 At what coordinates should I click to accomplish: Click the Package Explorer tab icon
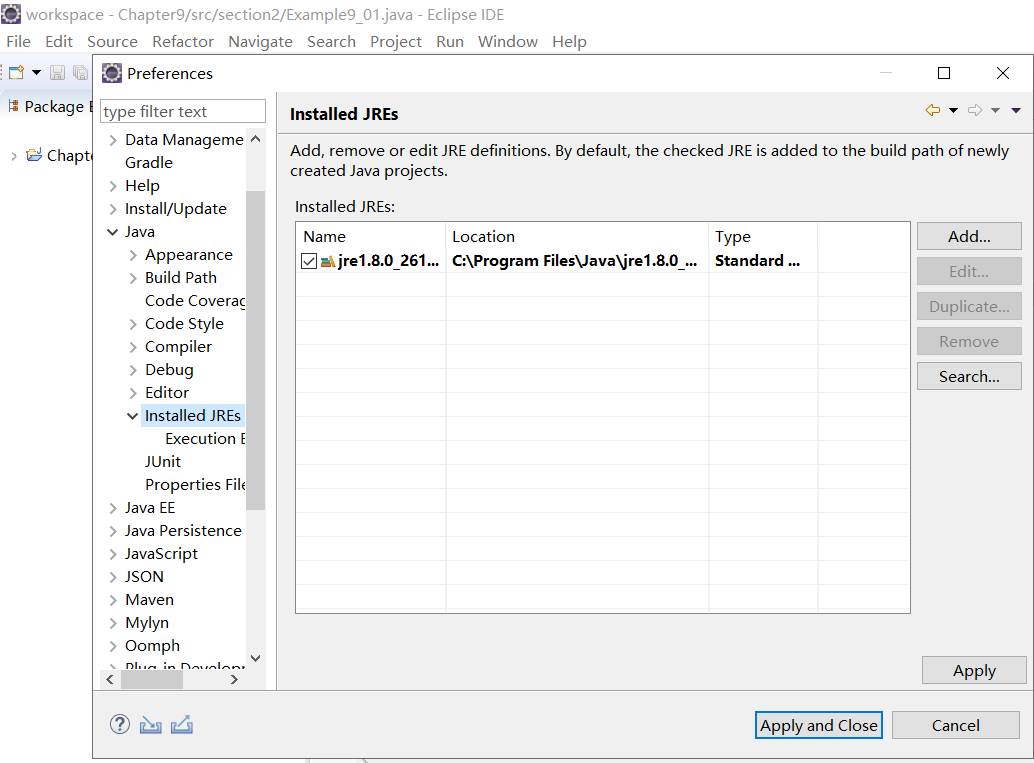point(13,106)
